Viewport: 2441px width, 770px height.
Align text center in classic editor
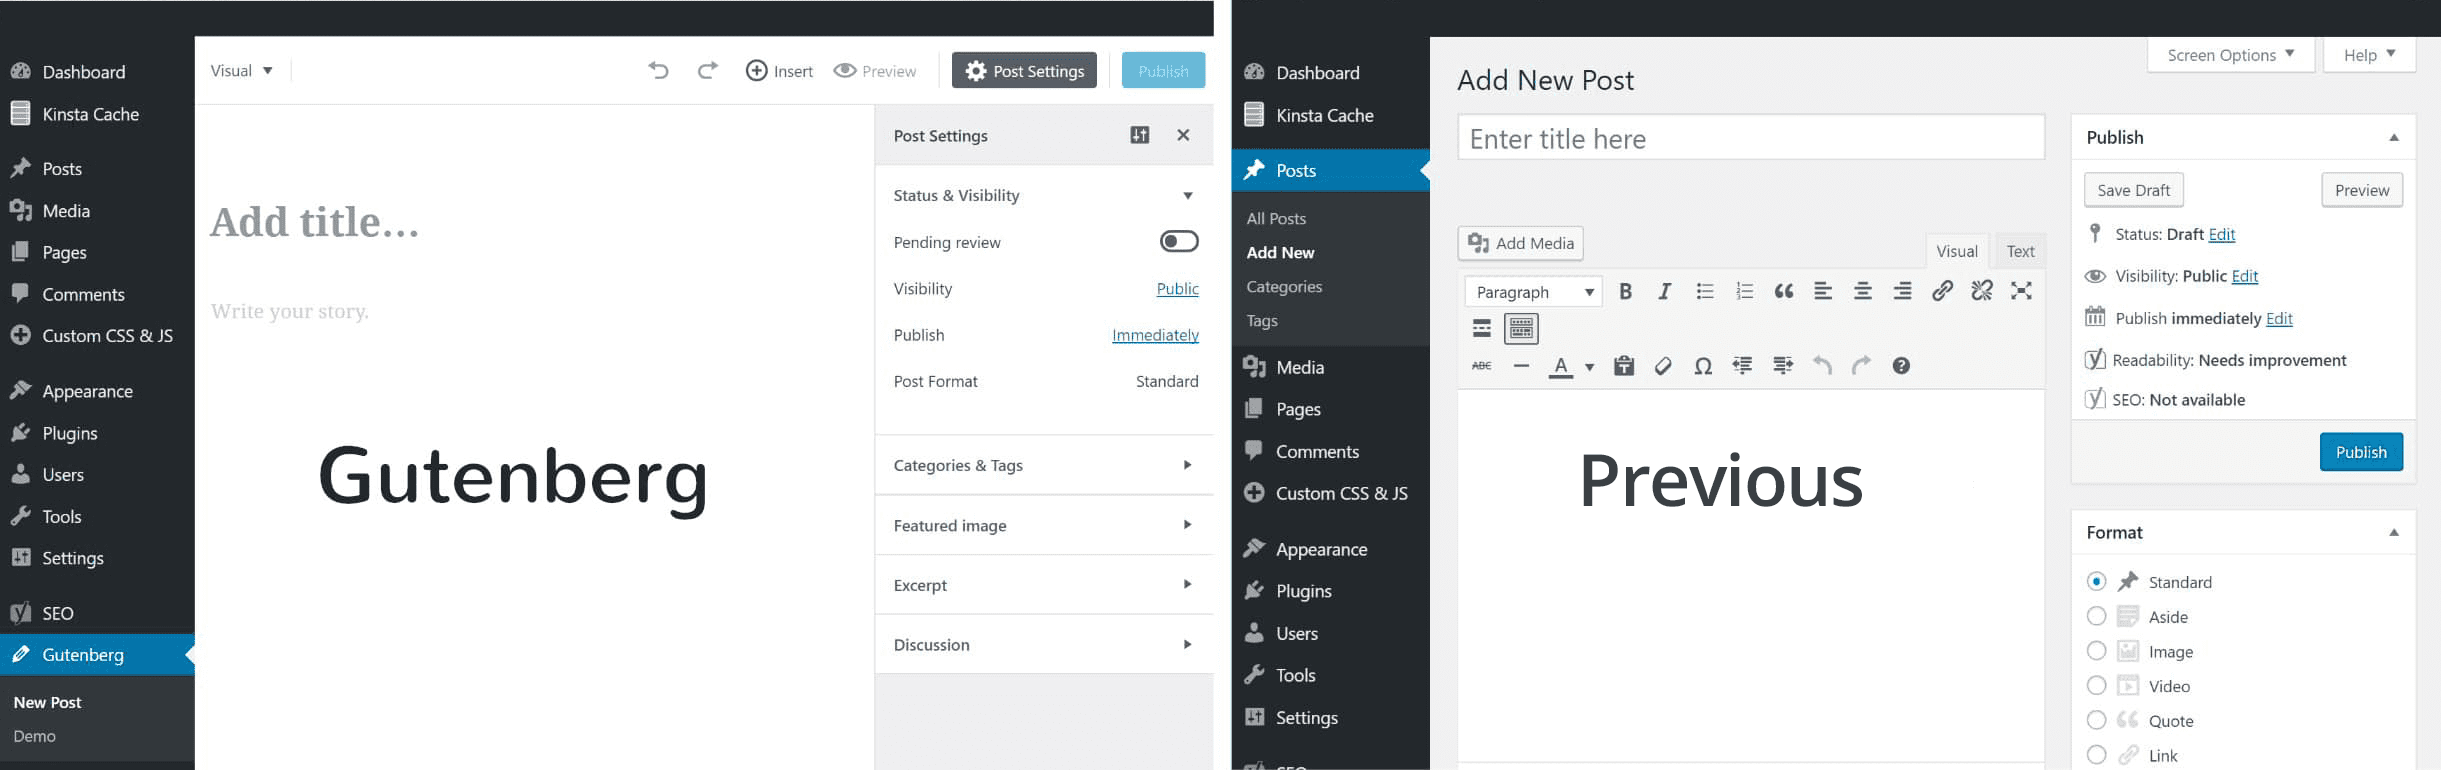pos(1863,291)
